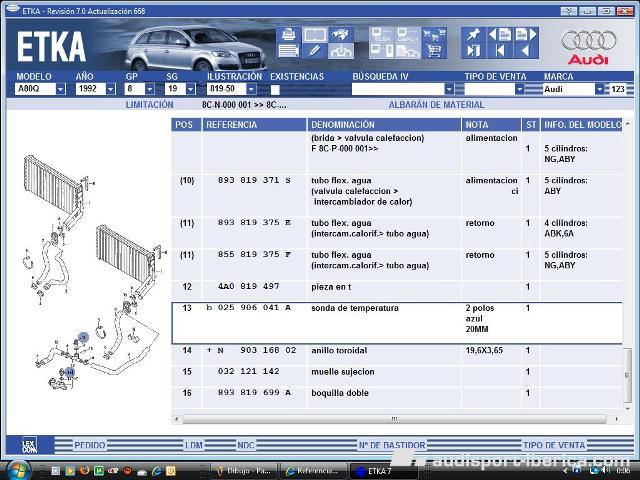Click the ST column header
The image size is (640, 480).
tap(531, 124)
